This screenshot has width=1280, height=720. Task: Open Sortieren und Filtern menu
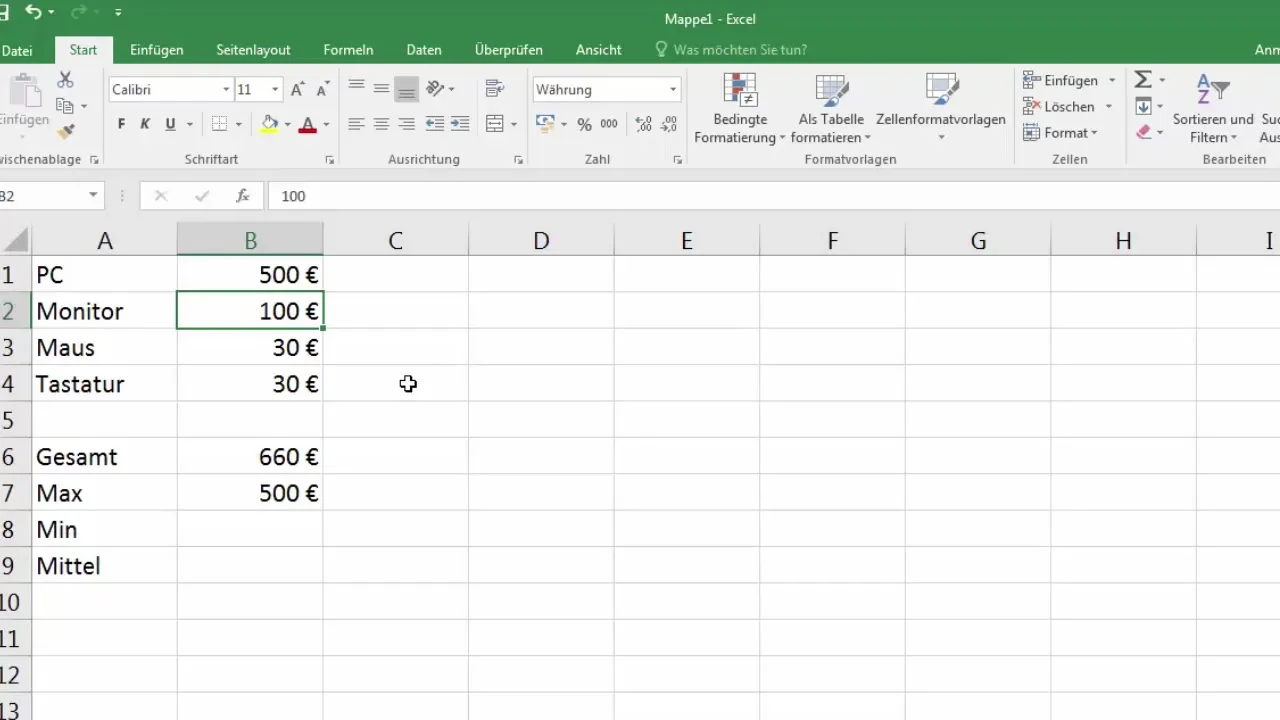pyautogui.click(x=1213, y=108)
